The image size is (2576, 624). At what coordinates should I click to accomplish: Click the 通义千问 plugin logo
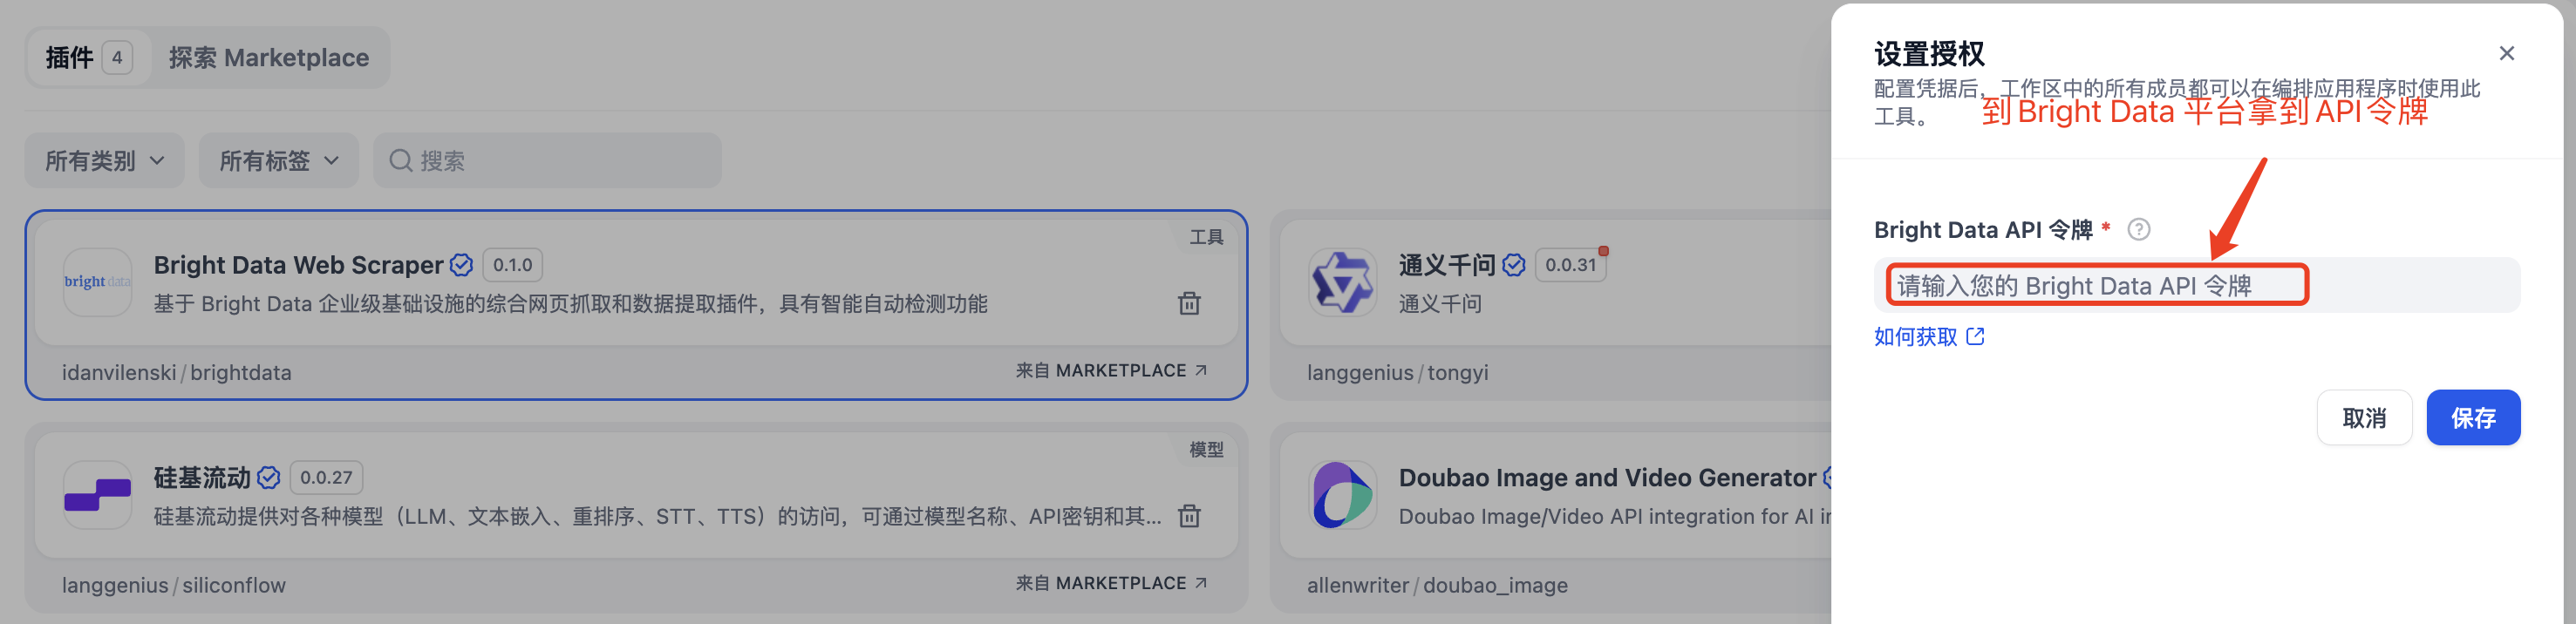1342,282
